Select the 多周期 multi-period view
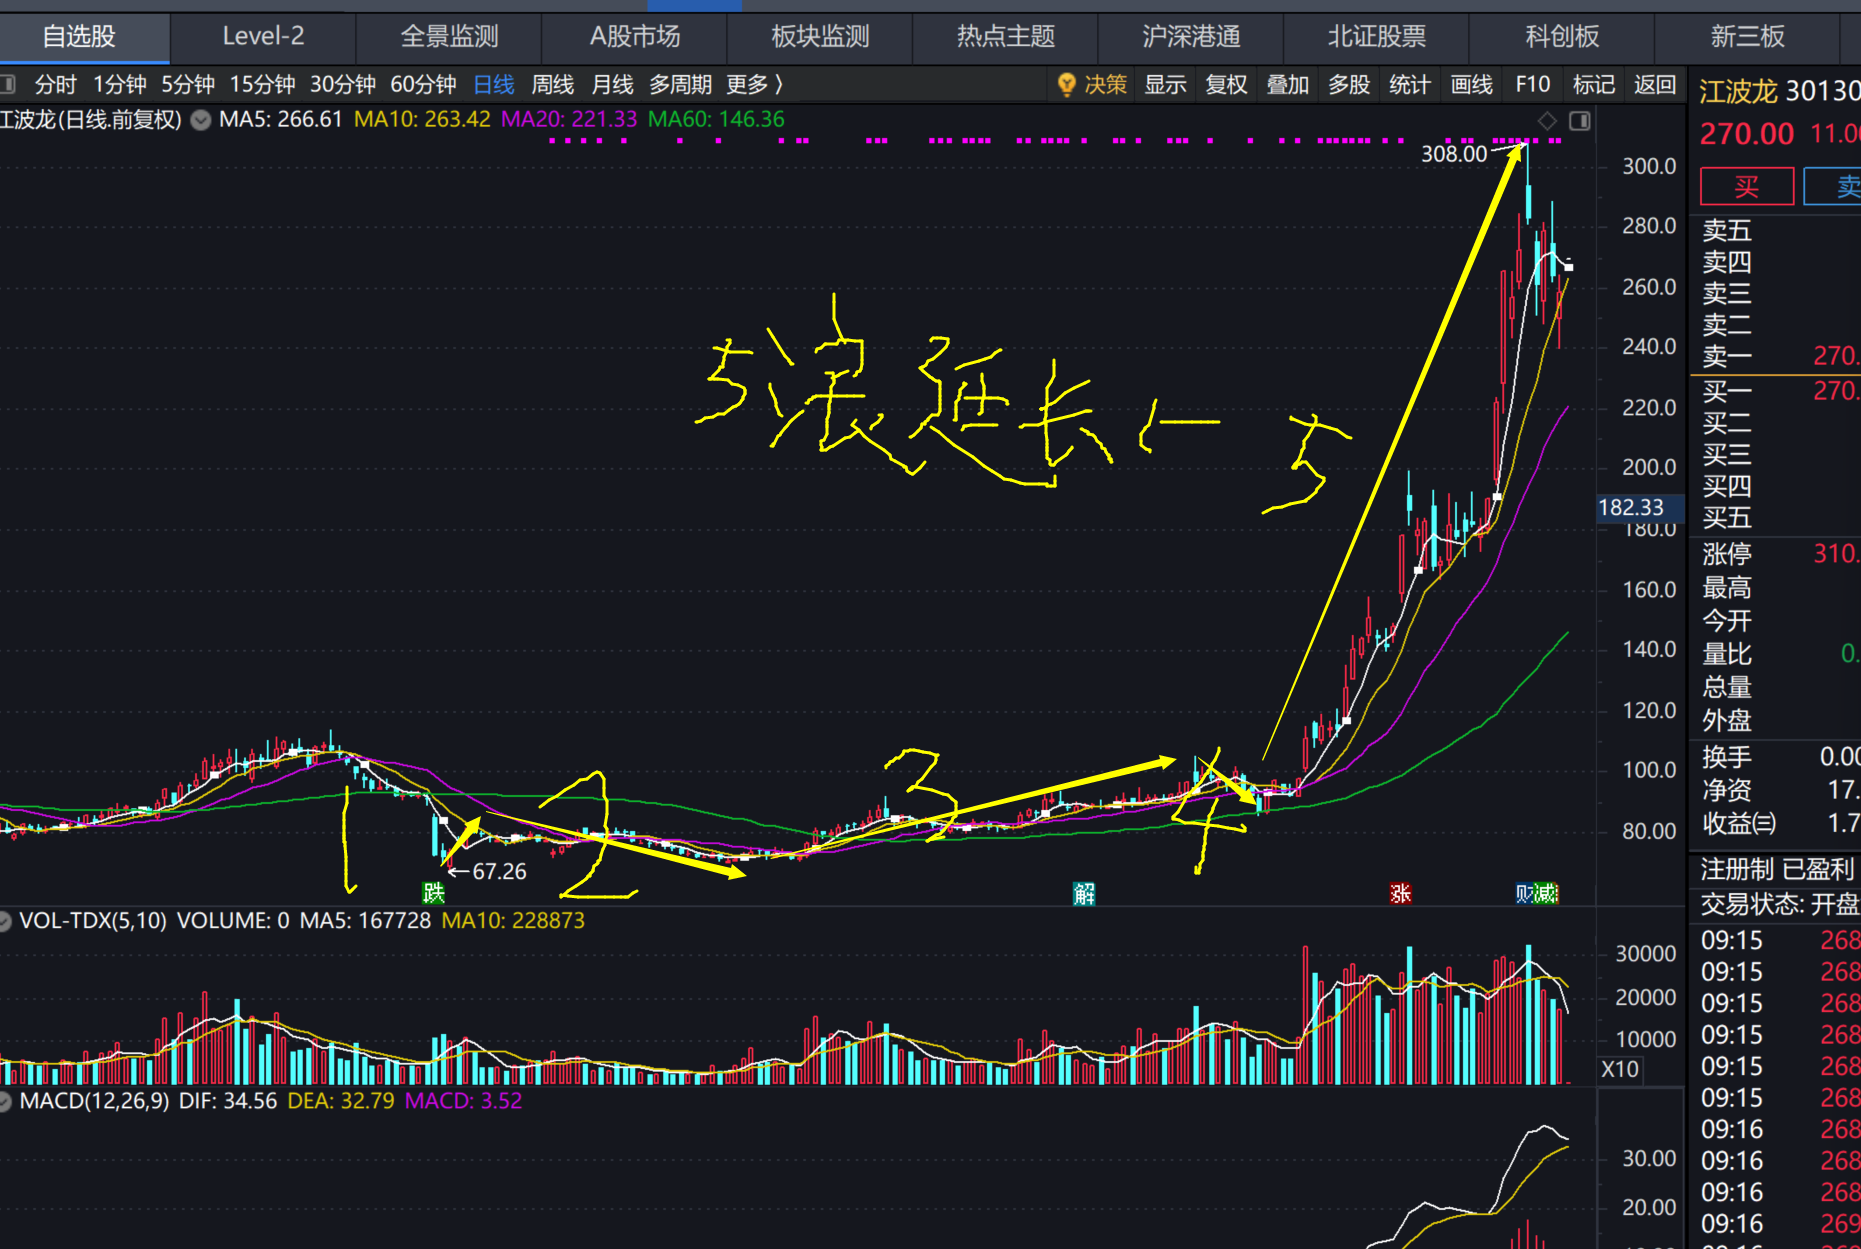This screenshot has height=1249, width=1861. click(x=680, y=85)
